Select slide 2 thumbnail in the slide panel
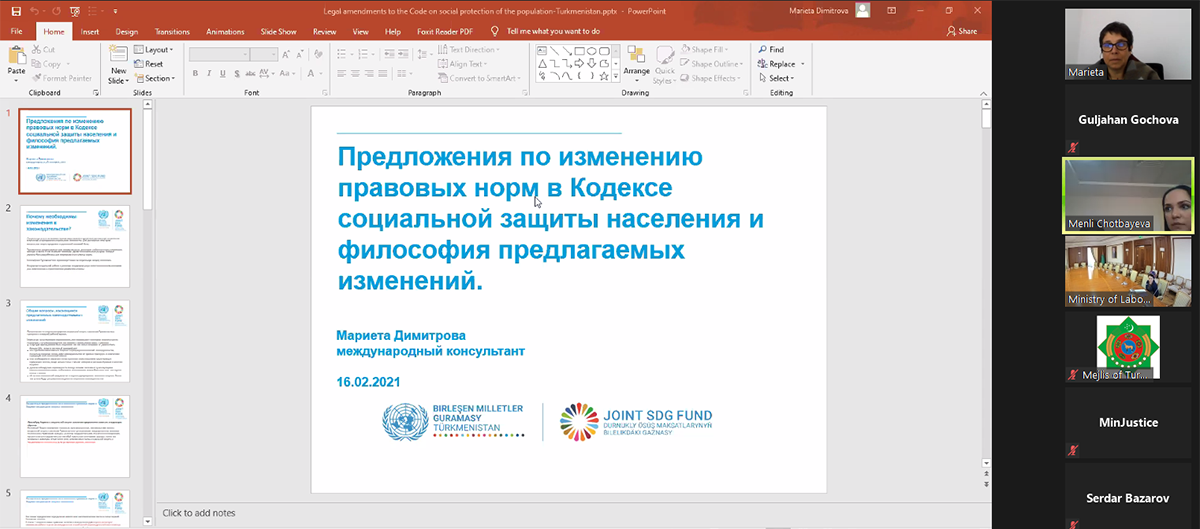 pyautogui.click(x=75, y=243)
